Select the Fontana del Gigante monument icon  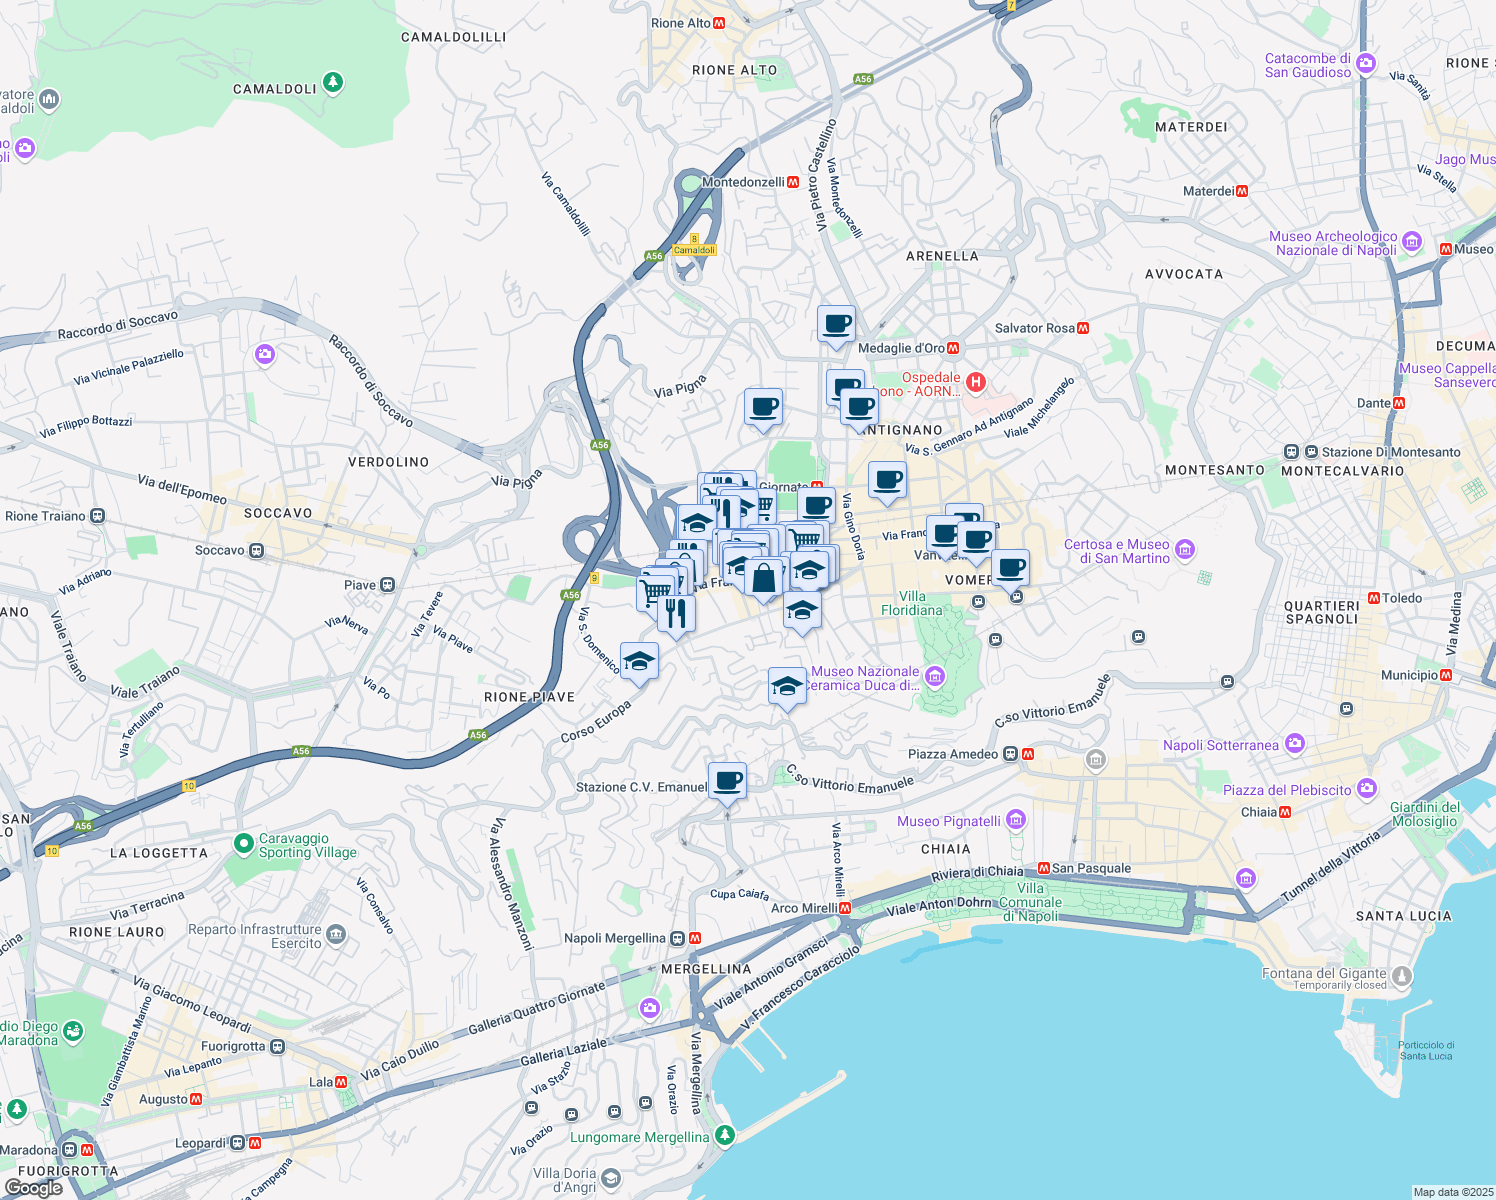tap(1402, 975)
